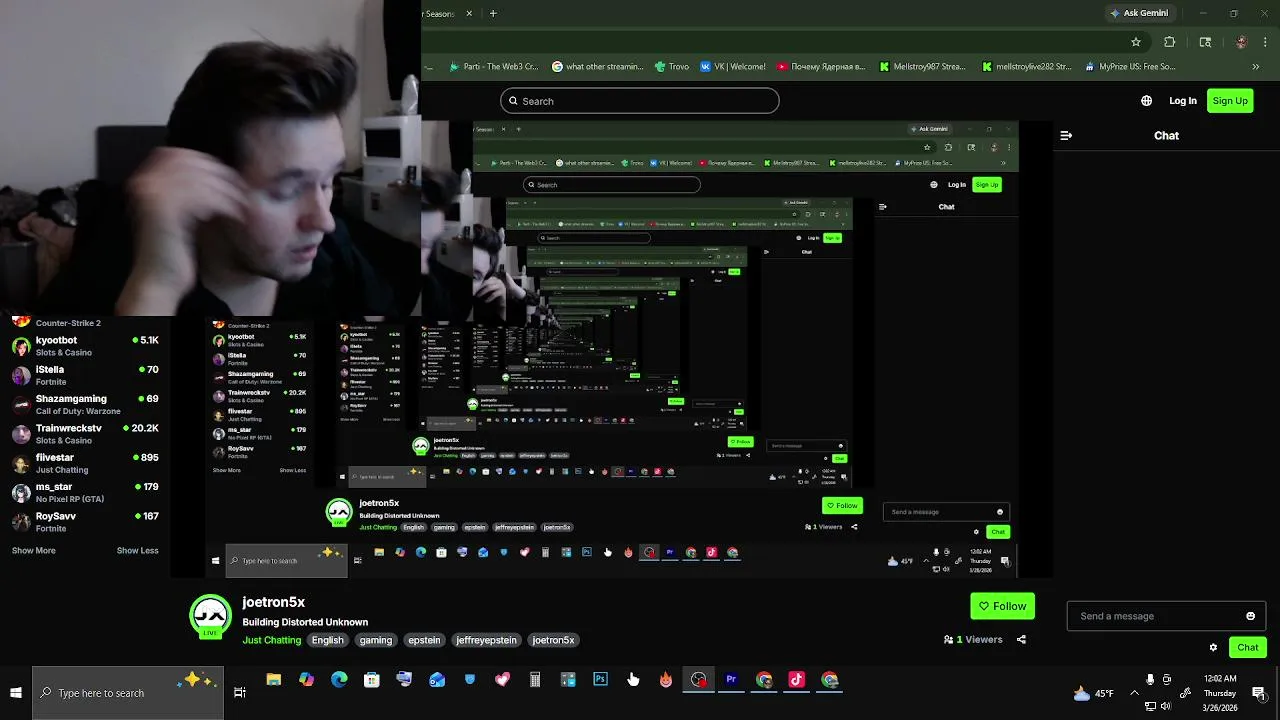
Task: Click the green Chat send button
Action: pos(1247,647)
